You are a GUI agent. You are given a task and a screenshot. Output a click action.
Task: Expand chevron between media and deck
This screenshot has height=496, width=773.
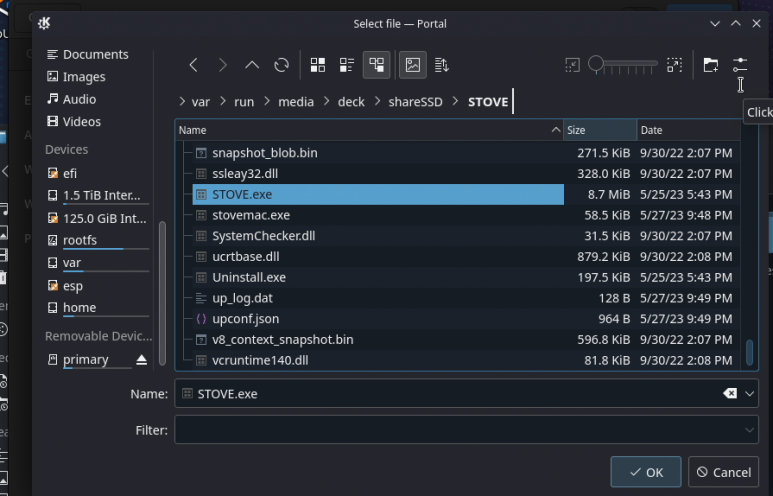(327, 101)
